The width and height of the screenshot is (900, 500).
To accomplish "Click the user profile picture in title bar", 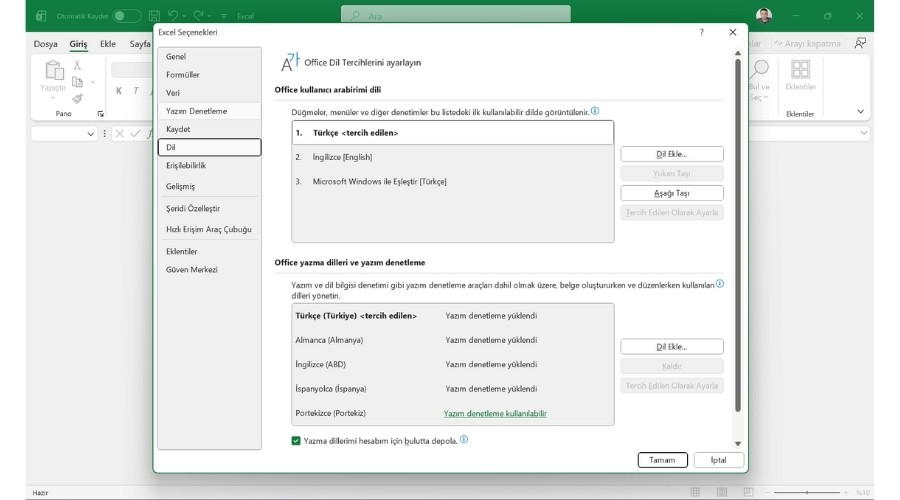I will pyautogui.click(x=764, y=16).
